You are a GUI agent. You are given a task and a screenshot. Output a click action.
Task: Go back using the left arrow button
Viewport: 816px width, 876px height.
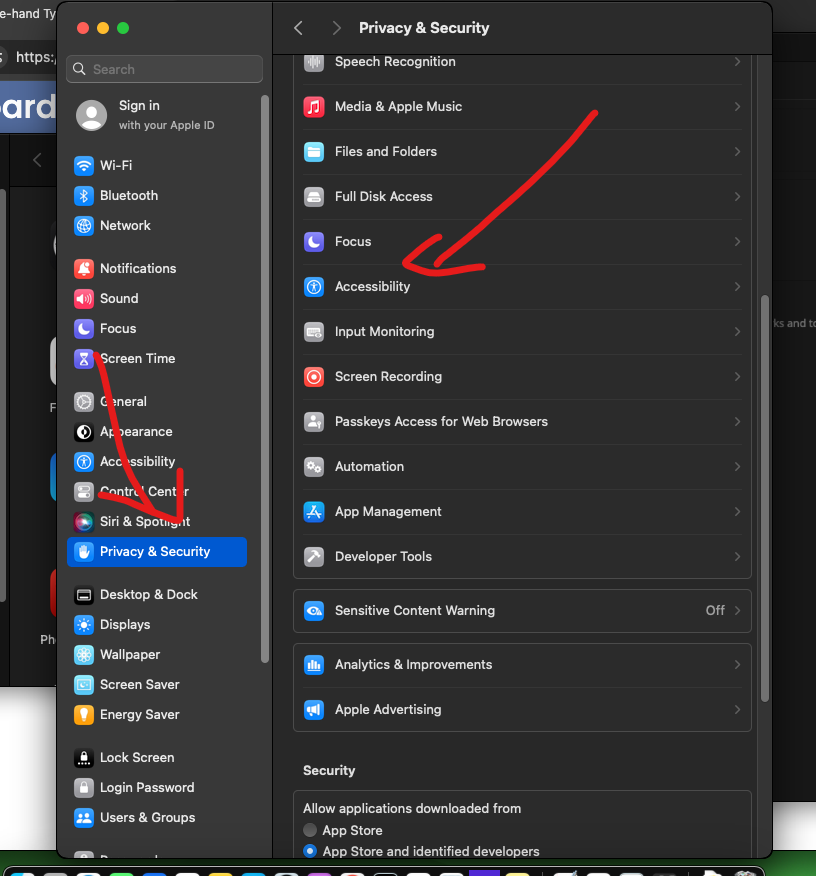(x=298, y=28)
